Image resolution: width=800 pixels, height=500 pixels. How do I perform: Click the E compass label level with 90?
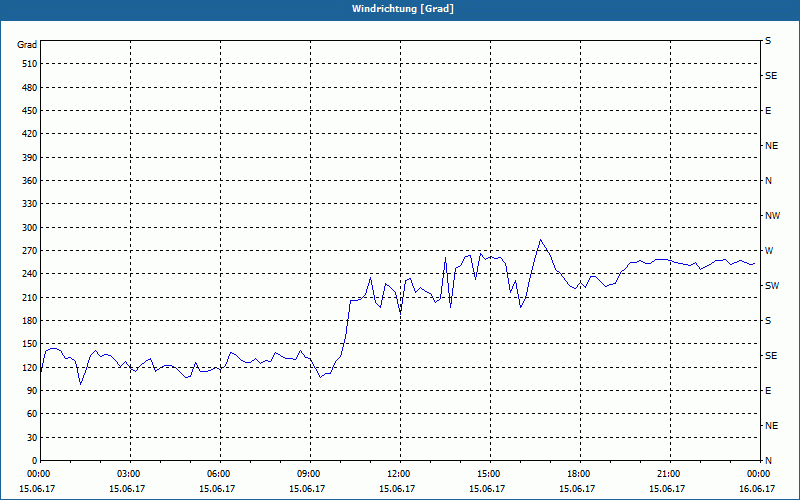768,391
